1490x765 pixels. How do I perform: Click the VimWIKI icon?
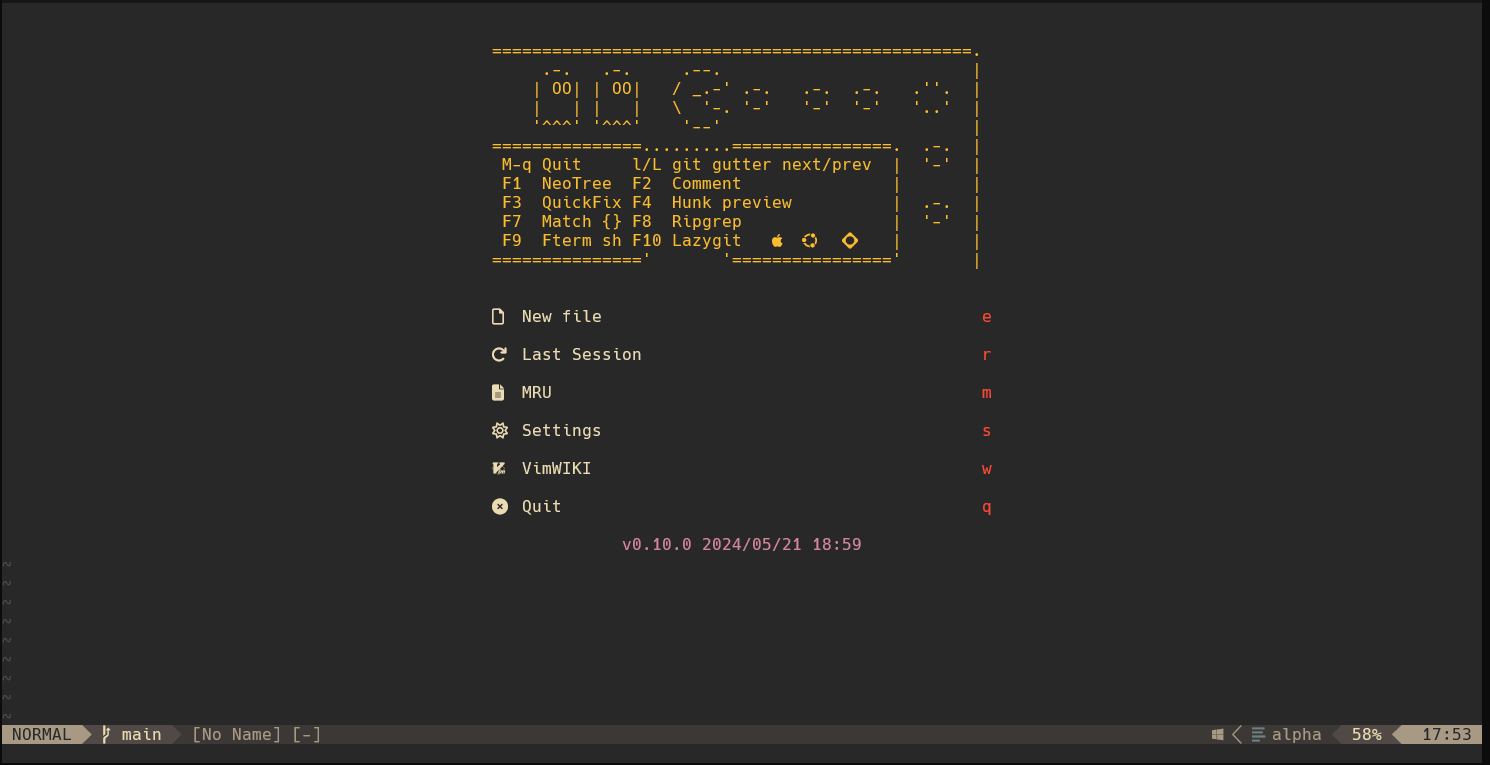pos(499,468)
